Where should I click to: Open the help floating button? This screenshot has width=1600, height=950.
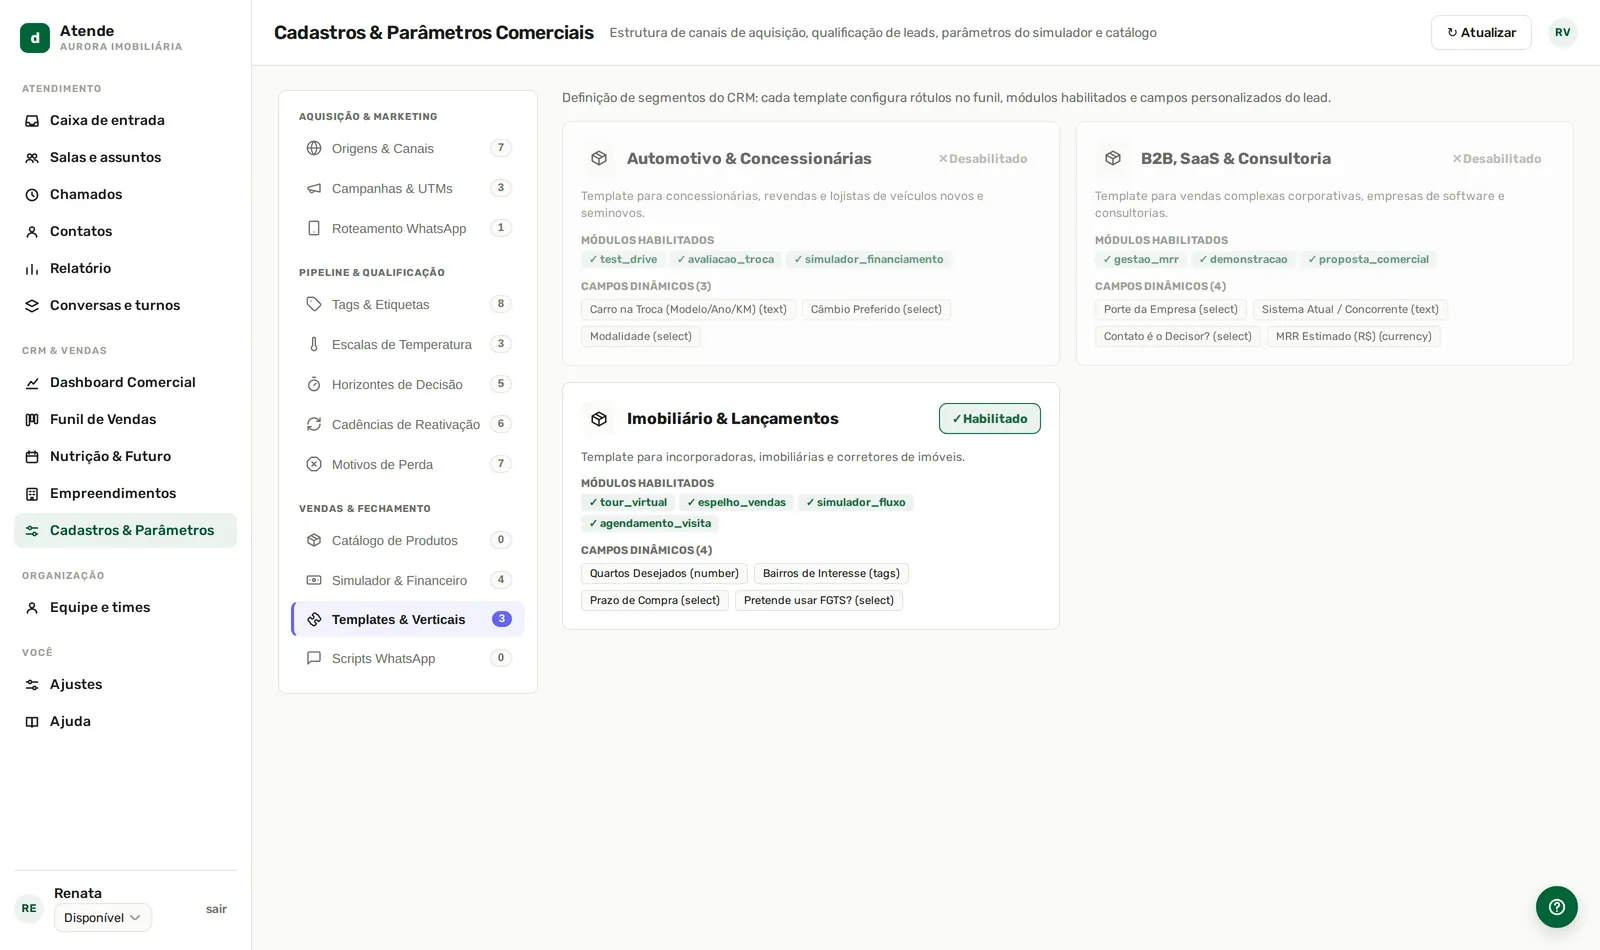tap(1557, 907)
